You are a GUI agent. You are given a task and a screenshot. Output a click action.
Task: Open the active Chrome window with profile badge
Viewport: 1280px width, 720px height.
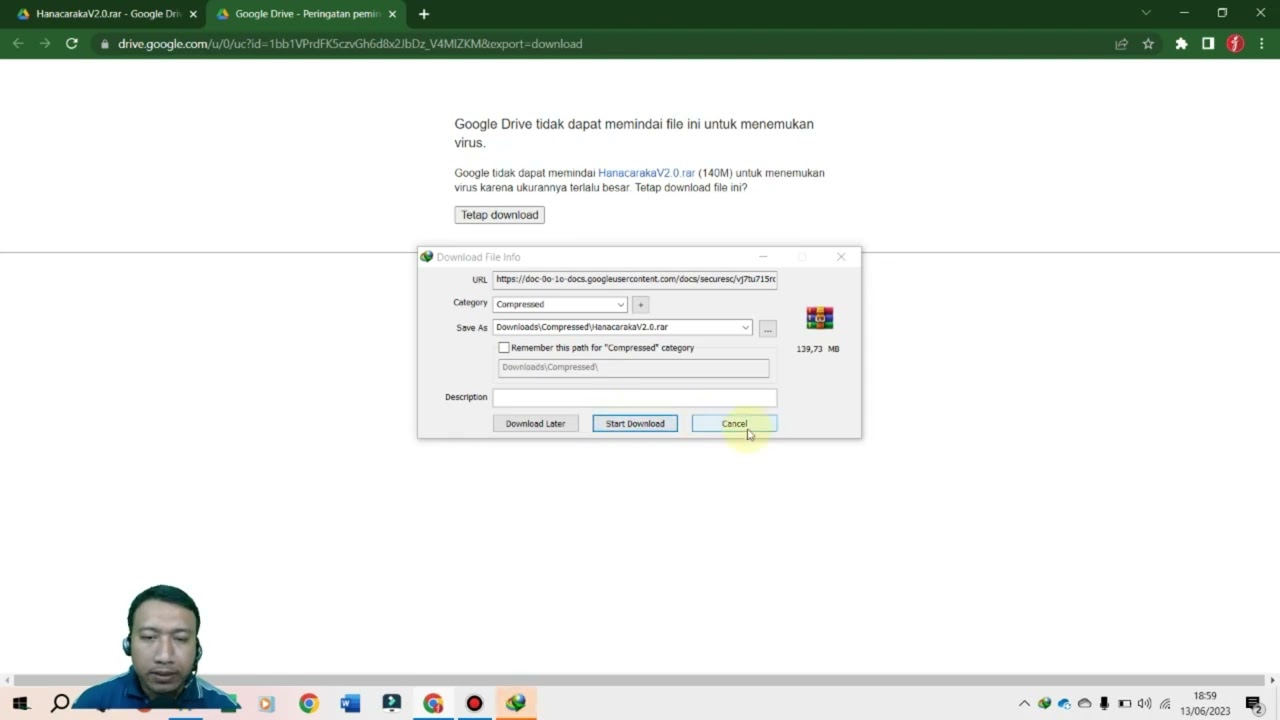pos(433,704)
